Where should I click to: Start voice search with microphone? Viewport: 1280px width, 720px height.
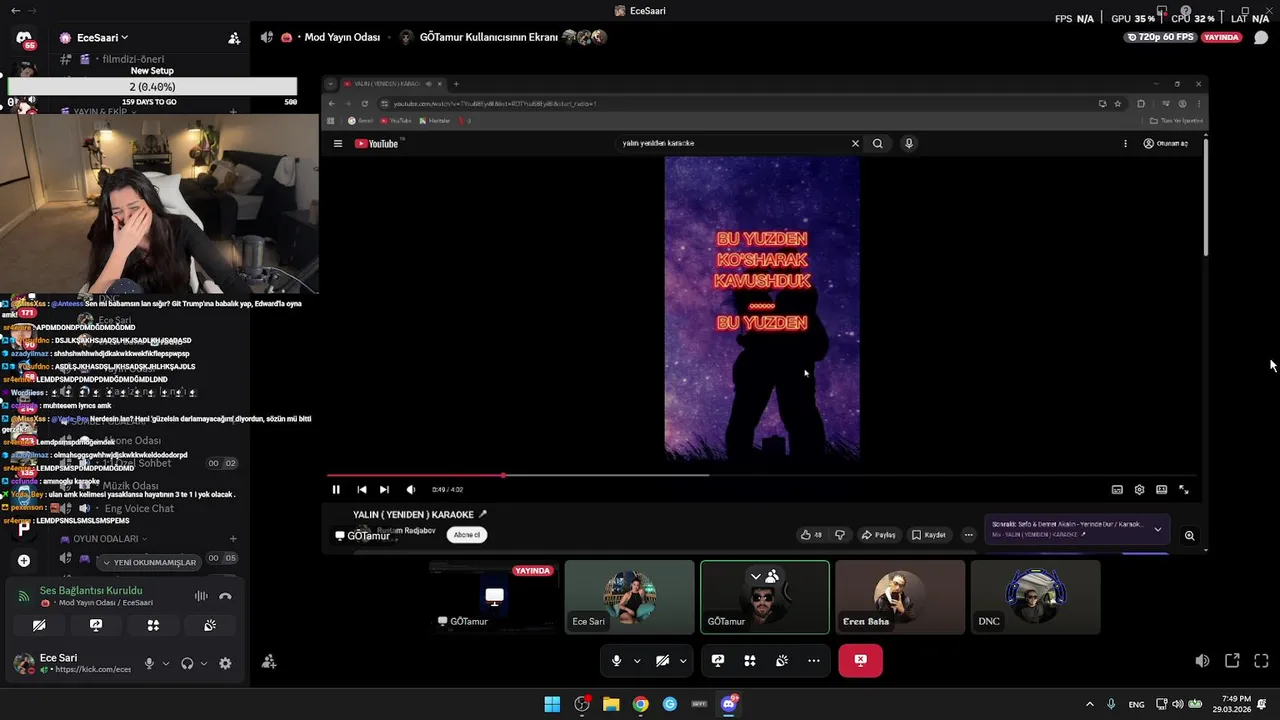(909, 143)
